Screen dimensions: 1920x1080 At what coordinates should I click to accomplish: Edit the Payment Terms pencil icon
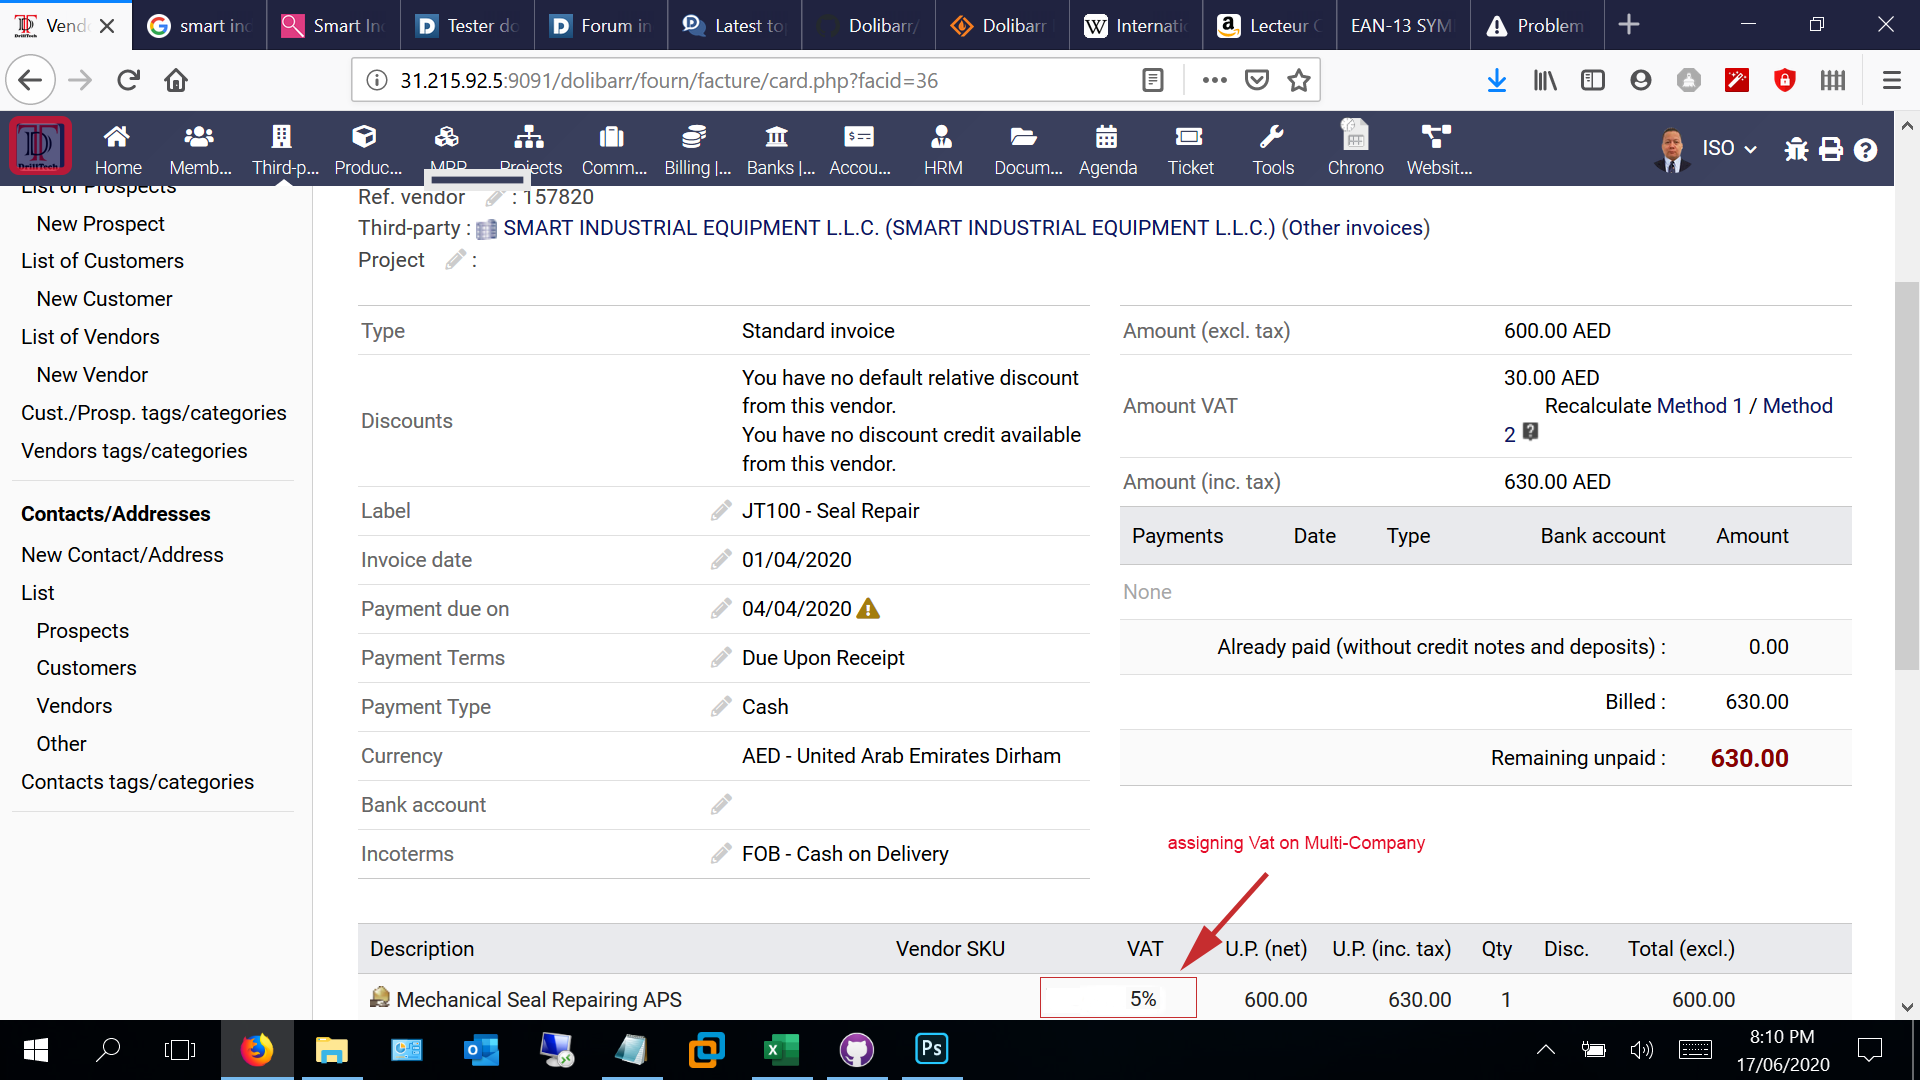[x=721, y=658]
